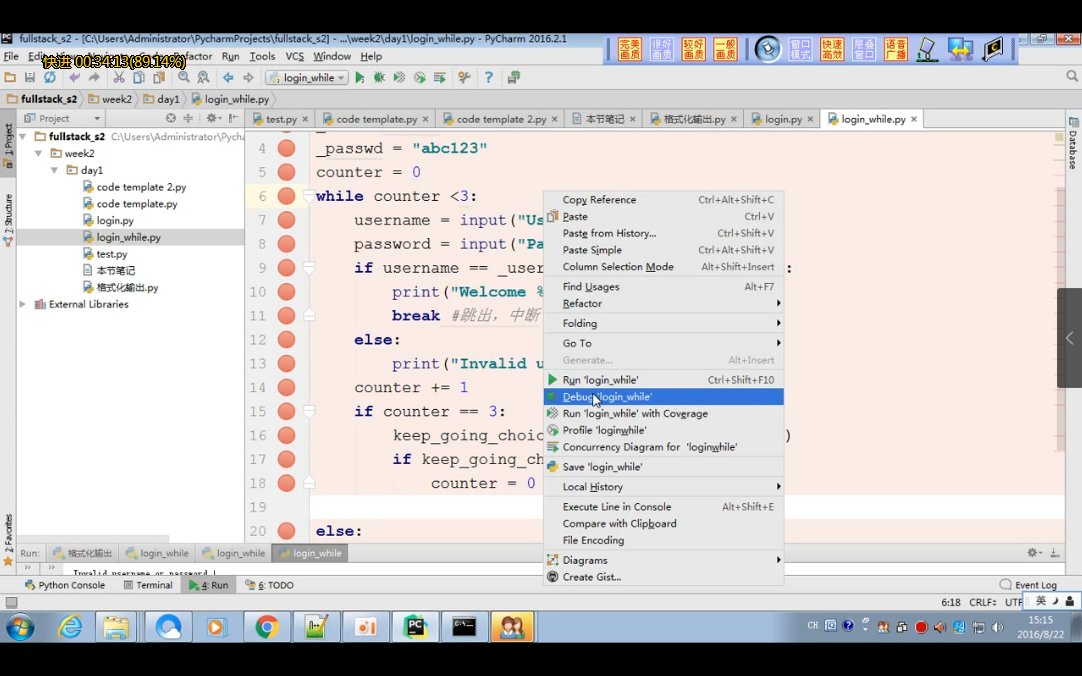Close the test.py editor tab
Screen dimensions: 1082x676
[x=304, y=119]
